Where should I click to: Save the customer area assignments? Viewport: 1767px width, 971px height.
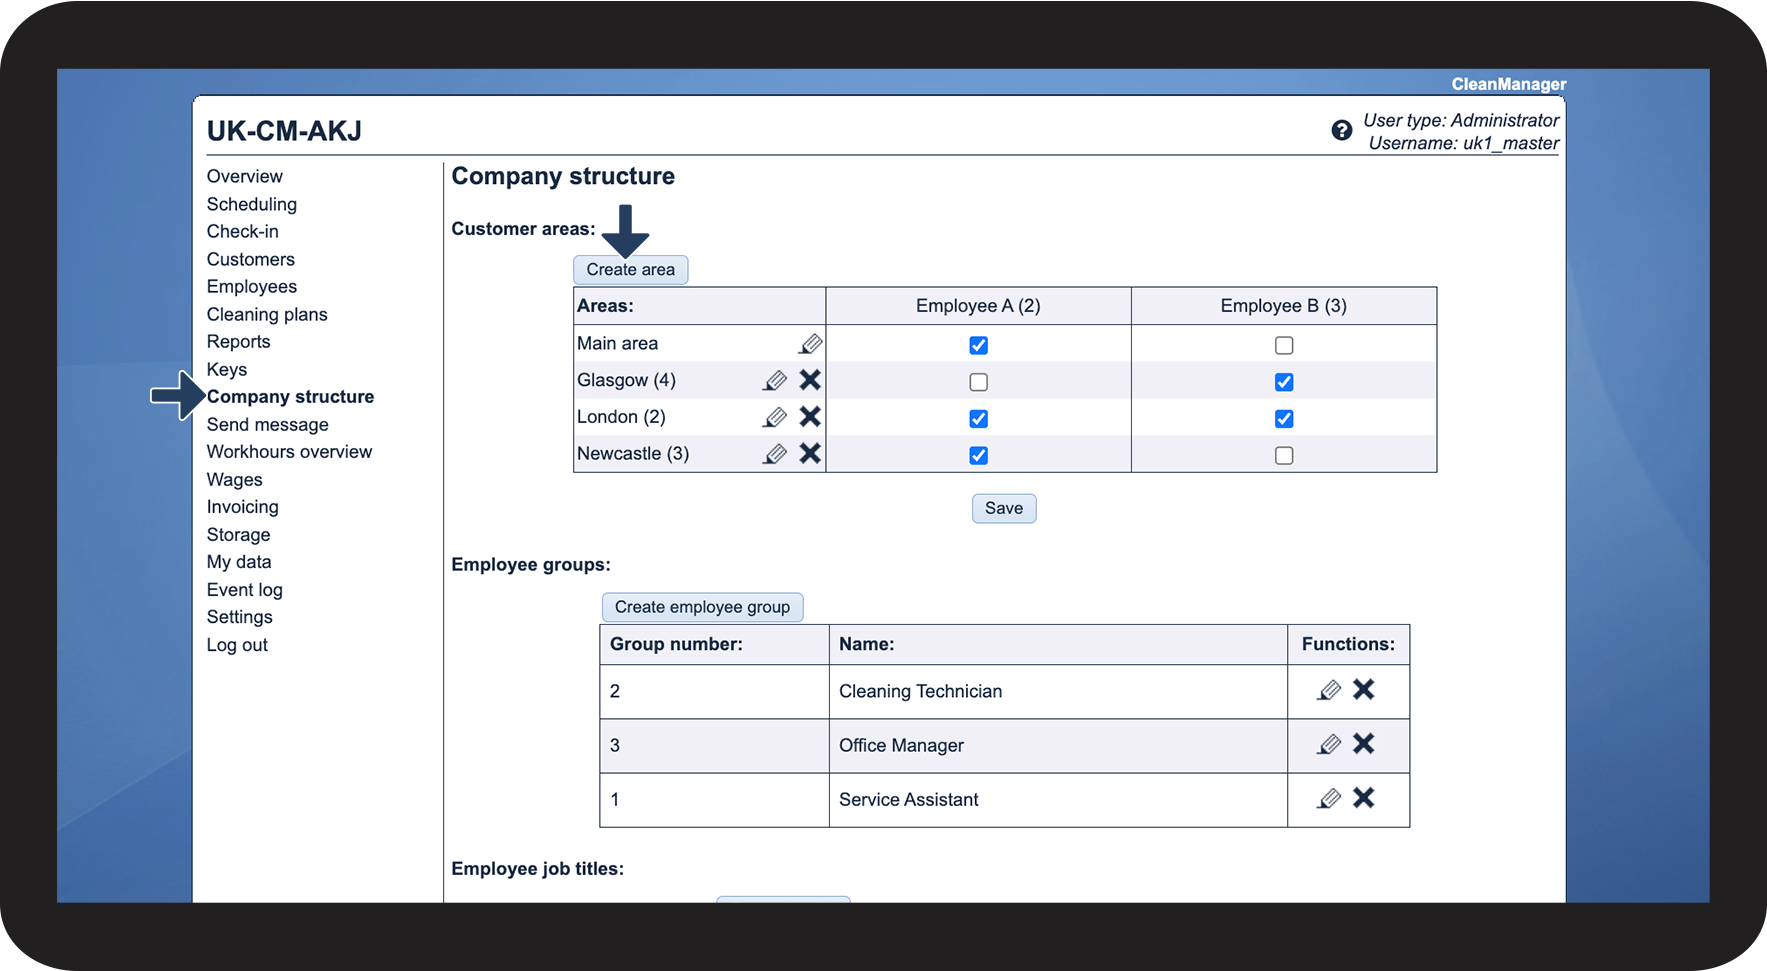[x=1003, y=508]
